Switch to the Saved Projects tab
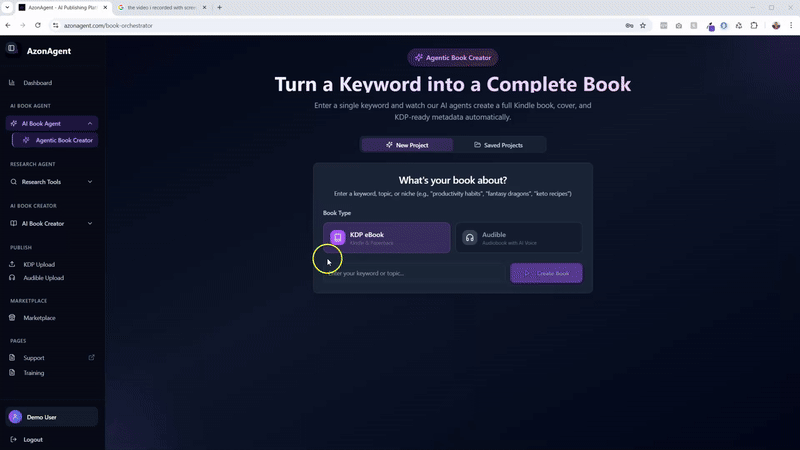Viewport: 800px width, 450px height. [x=498, y=145]
